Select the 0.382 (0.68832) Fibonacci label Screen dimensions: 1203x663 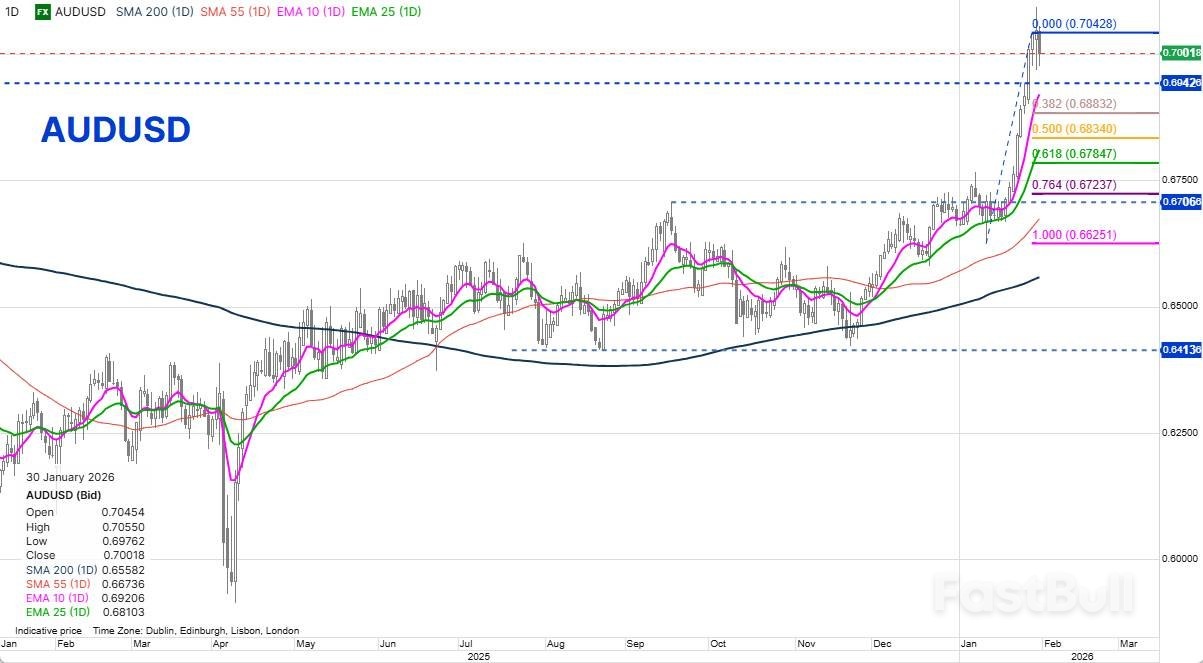[x=1075, y=104]
